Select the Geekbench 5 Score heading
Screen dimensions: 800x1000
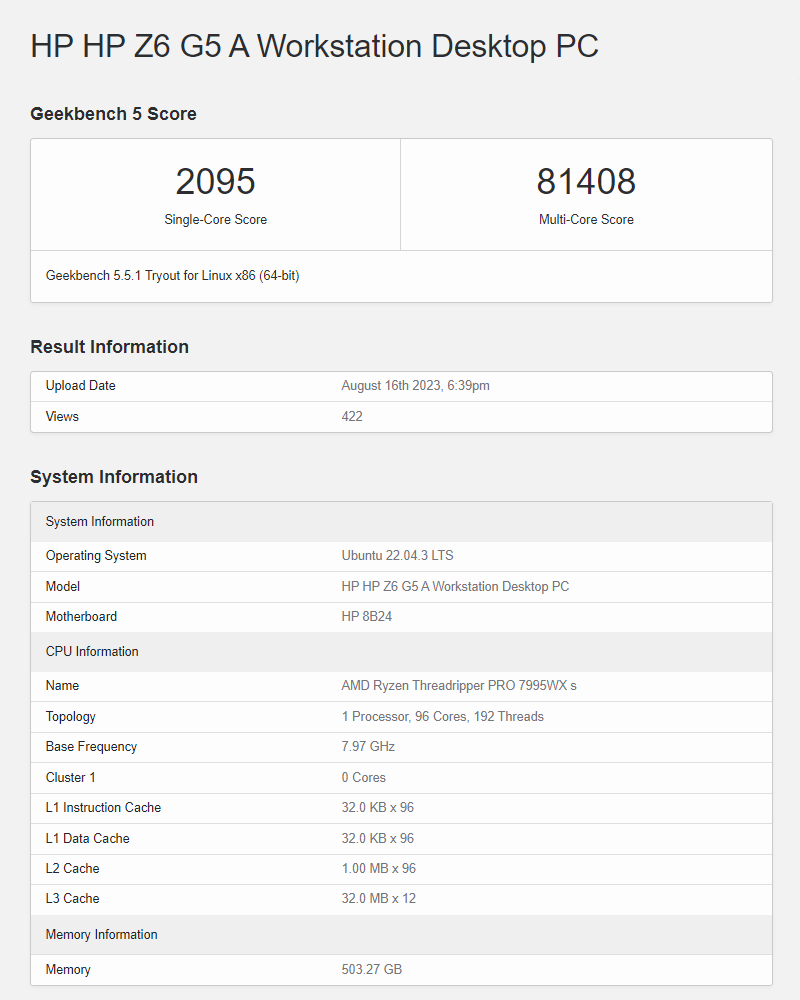point(113,114)
